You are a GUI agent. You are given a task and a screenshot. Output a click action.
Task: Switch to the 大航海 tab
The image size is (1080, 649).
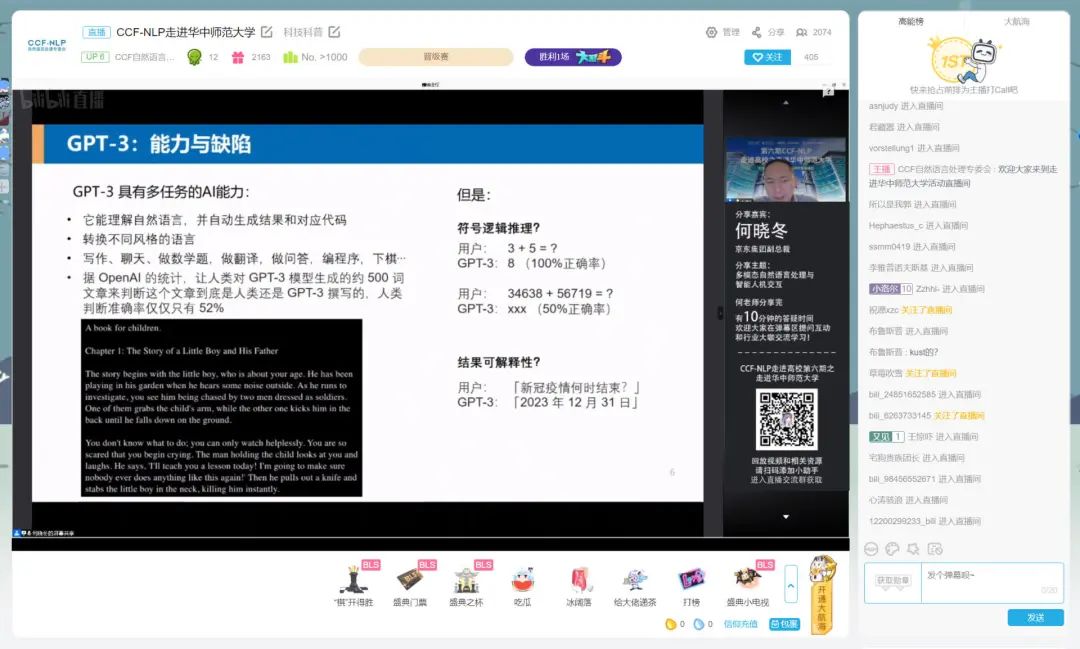(x=1017, y=21)
